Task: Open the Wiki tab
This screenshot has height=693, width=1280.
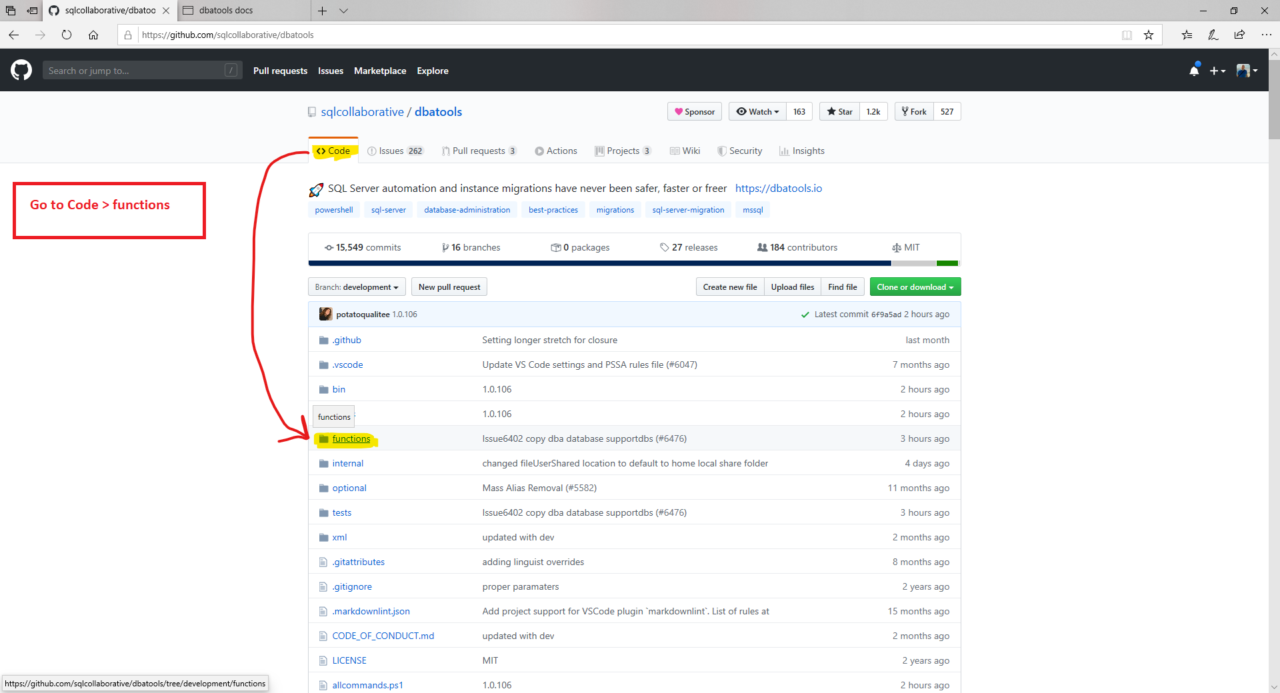Action: (x=685, y=151)
